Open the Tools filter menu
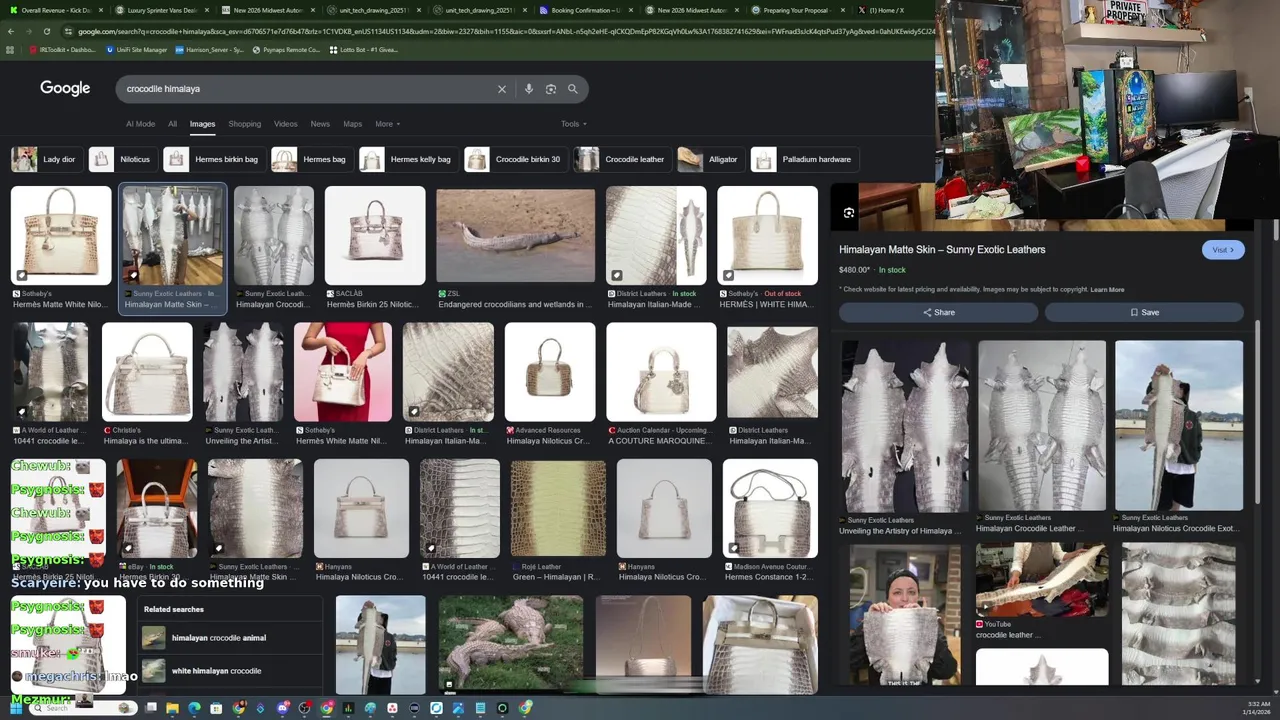The height and width of the screenshot is (720, 1280). [x=573, y=124]
